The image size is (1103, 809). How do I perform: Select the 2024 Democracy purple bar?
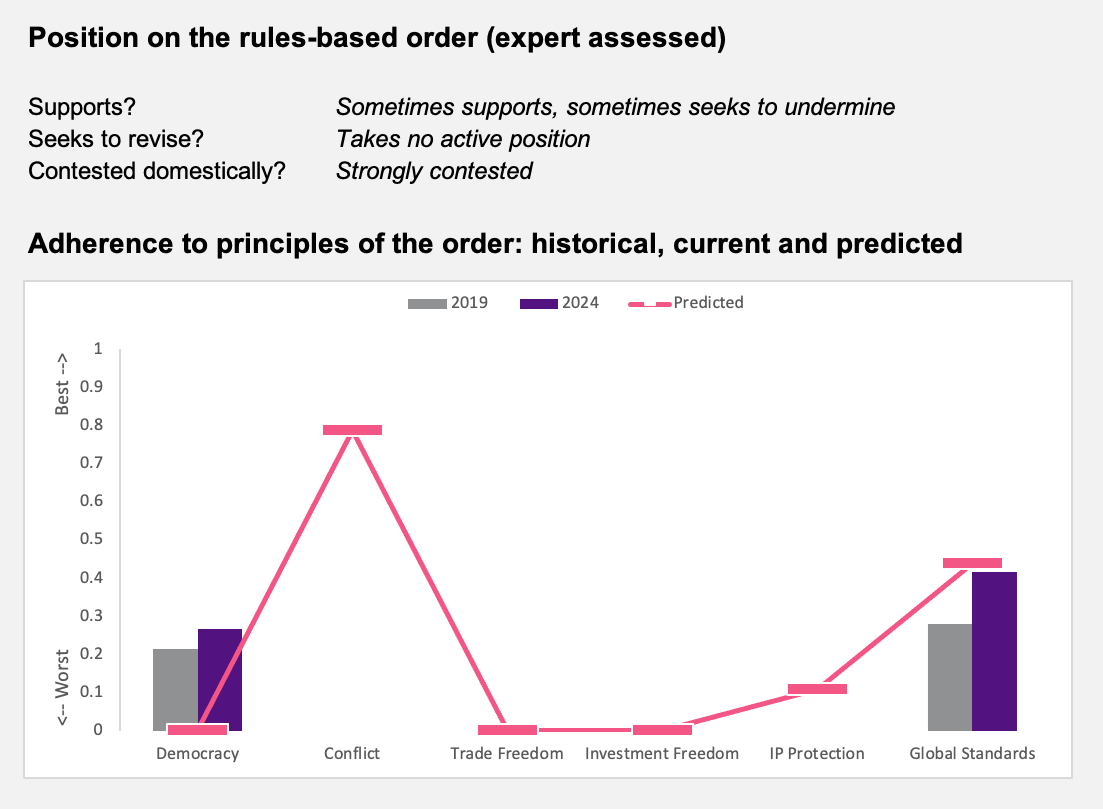220,680
